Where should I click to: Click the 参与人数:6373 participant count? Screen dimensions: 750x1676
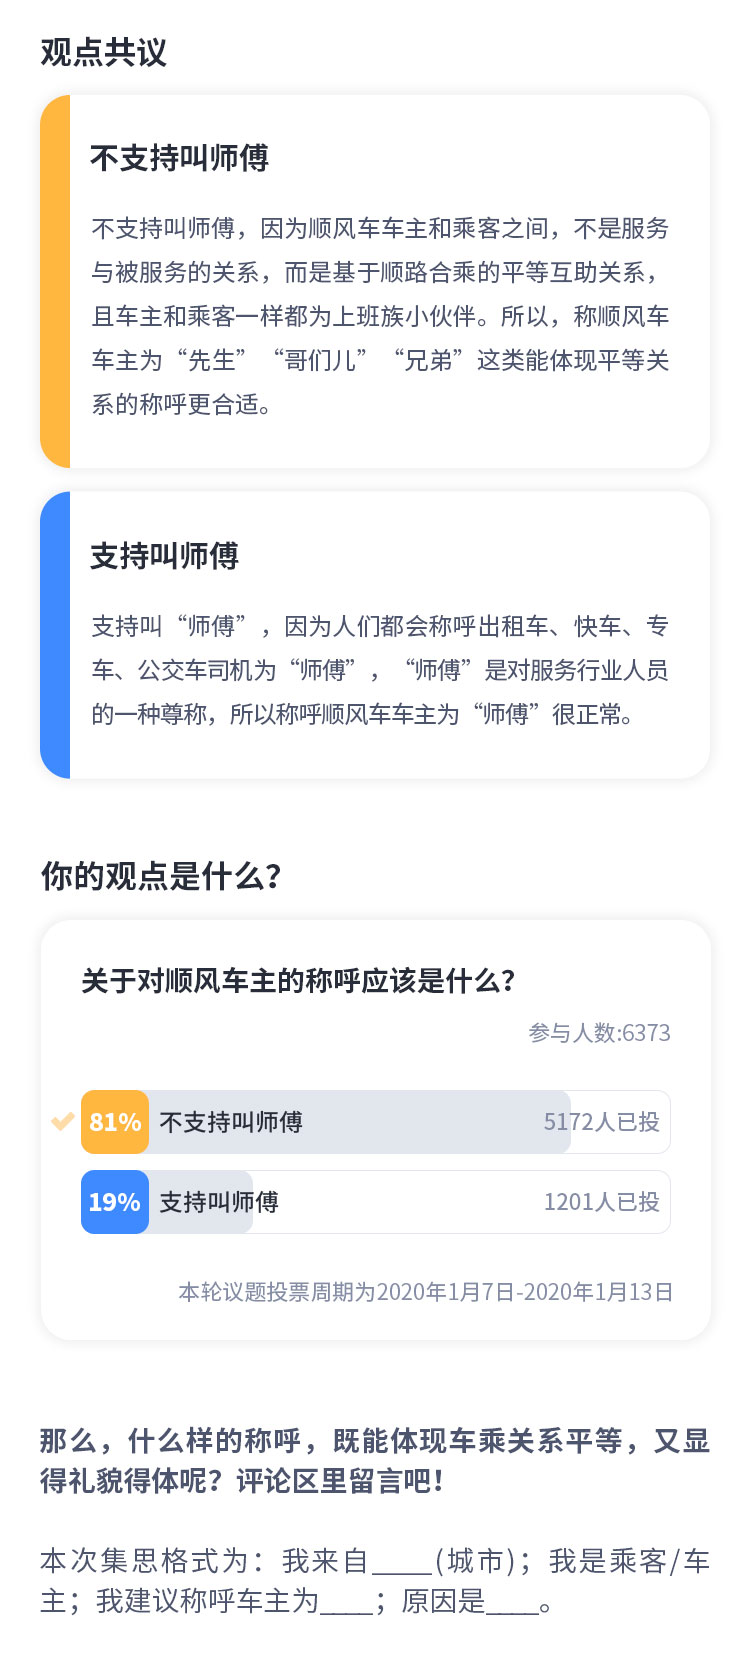[x=600, y=1033]
